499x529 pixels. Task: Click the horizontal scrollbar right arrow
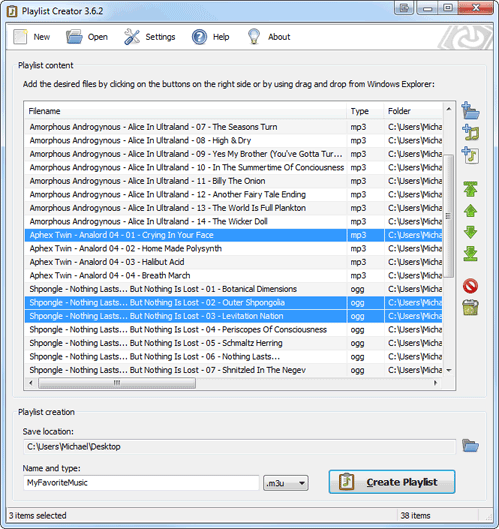[x=436, y=383]
